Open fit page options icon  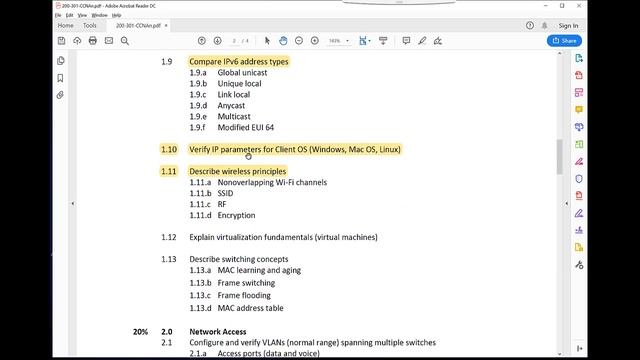pos(364,41)
